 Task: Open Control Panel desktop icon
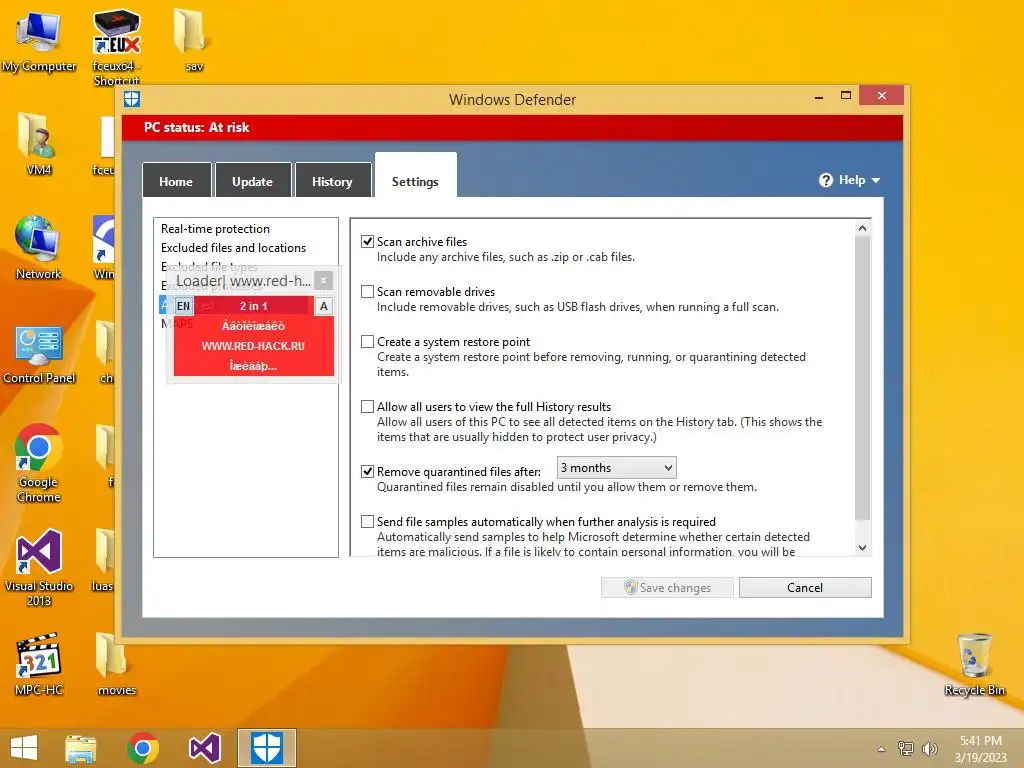pos(39,353)
